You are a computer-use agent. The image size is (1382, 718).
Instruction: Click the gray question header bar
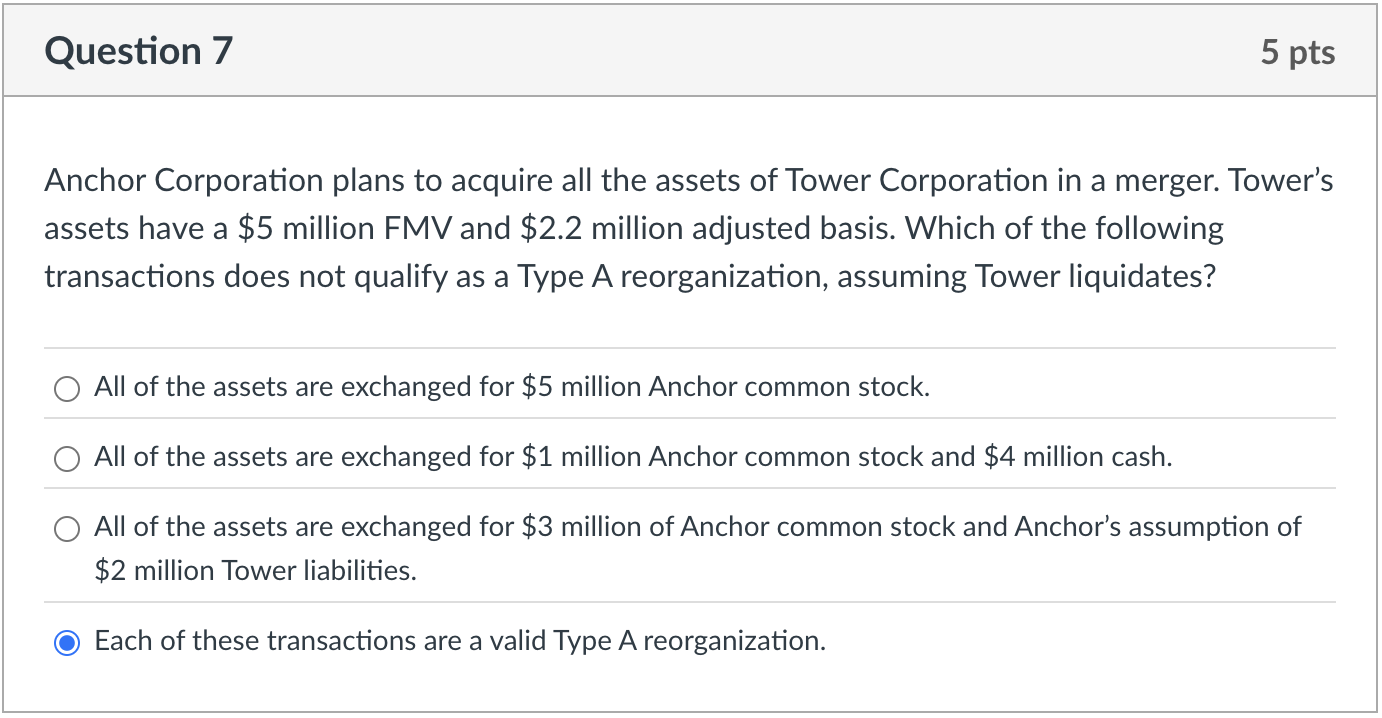(x=690, y=50)
